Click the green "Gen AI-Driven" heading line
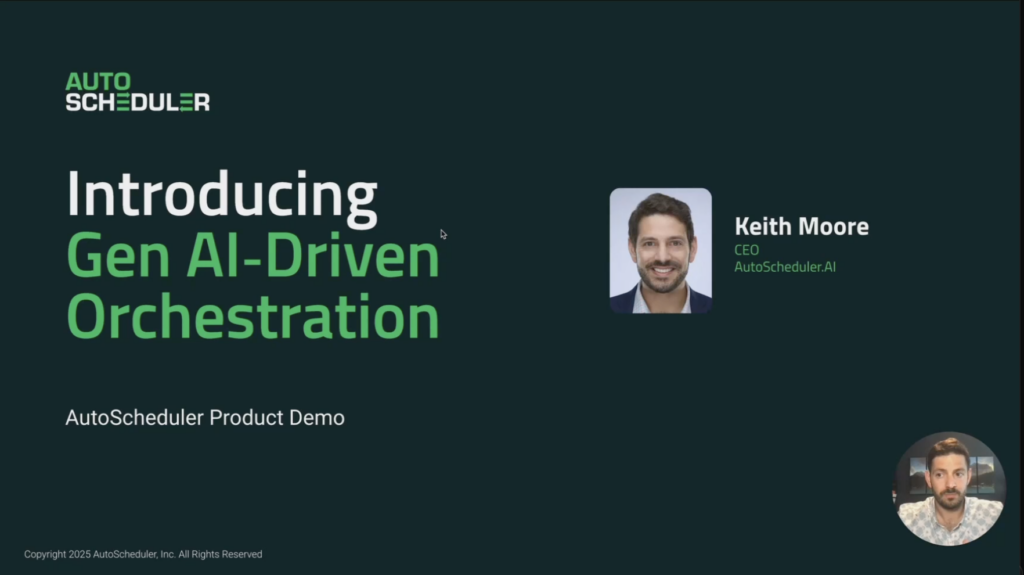1024x575 pixels. 252,257
